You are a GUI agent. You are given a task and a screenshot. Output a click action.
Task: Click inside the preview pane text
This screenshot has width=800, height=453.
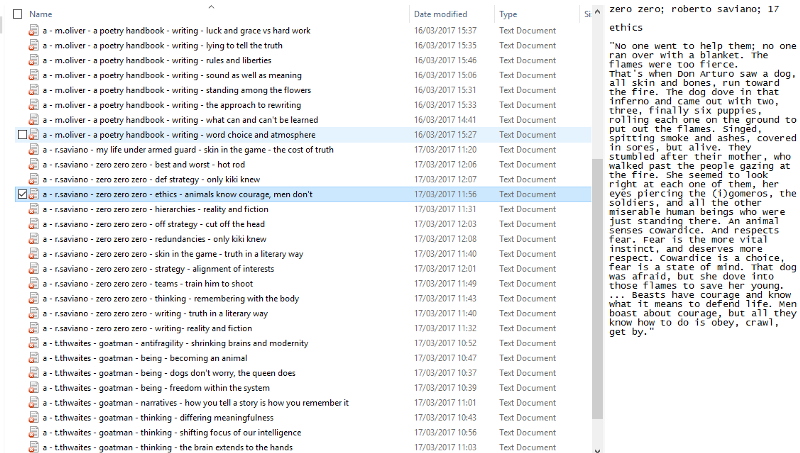click(x=700, y=200)
